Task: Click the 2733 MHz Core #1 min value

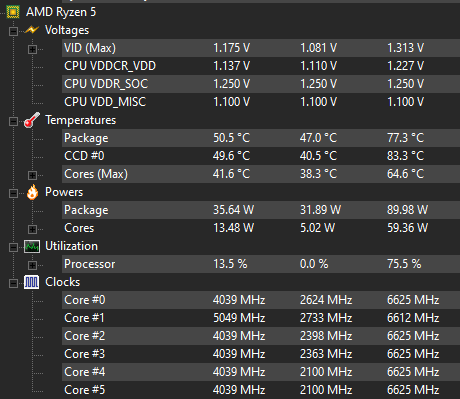Action: [326, 318]
